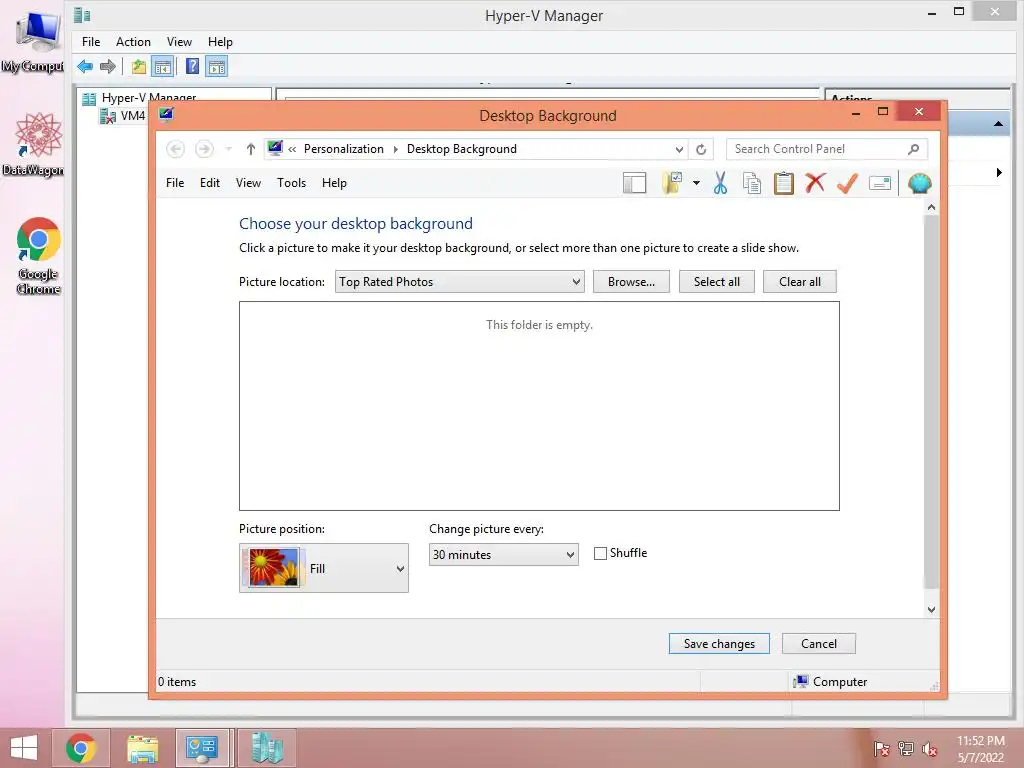Image resolution: width=1024 pixels, height=768 pixels.
Task: Click the Forward arrow in Desktop Background
Action: click(x=204, y=149)
